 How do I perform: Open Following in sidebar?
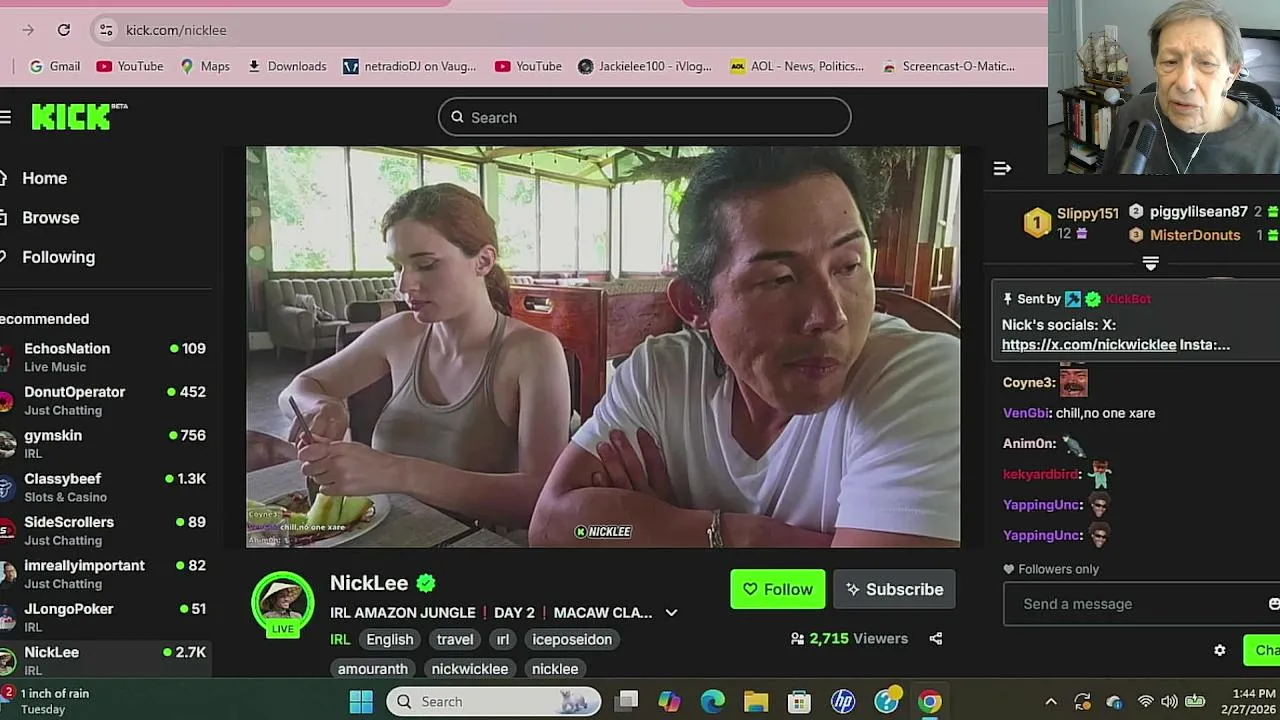(58, 257)
